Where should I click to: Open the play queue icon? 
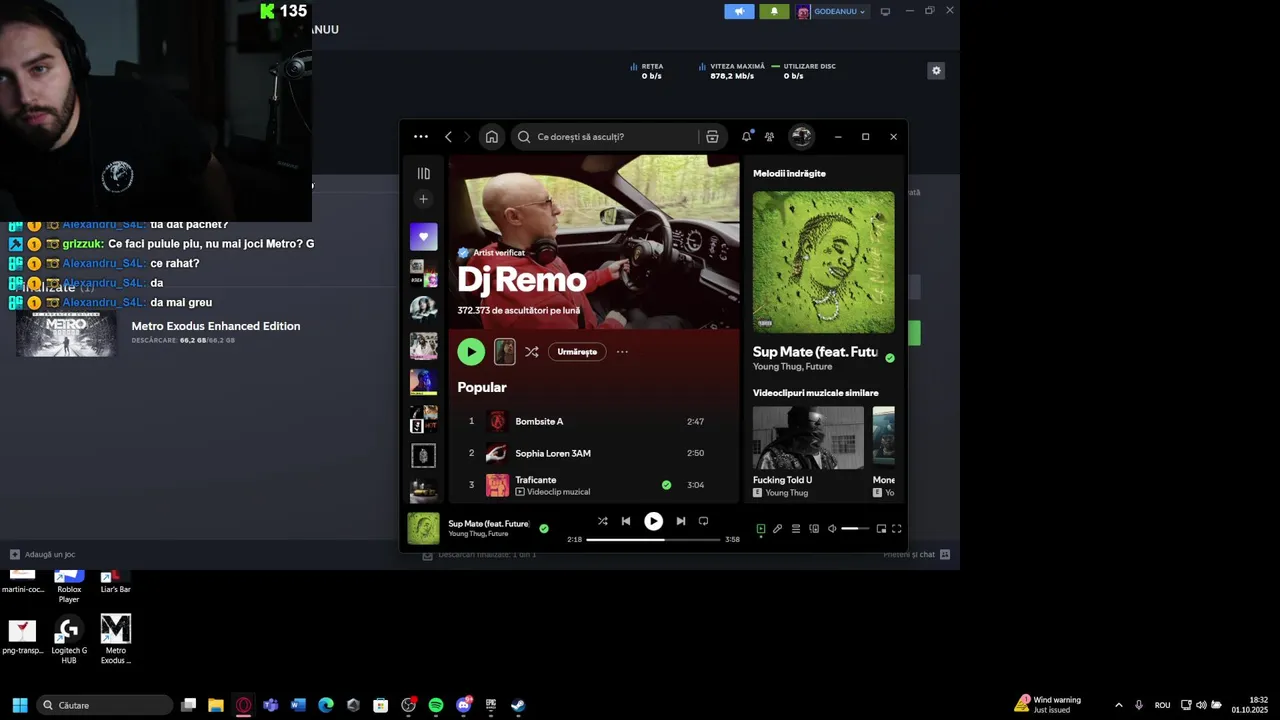[796, 529]
